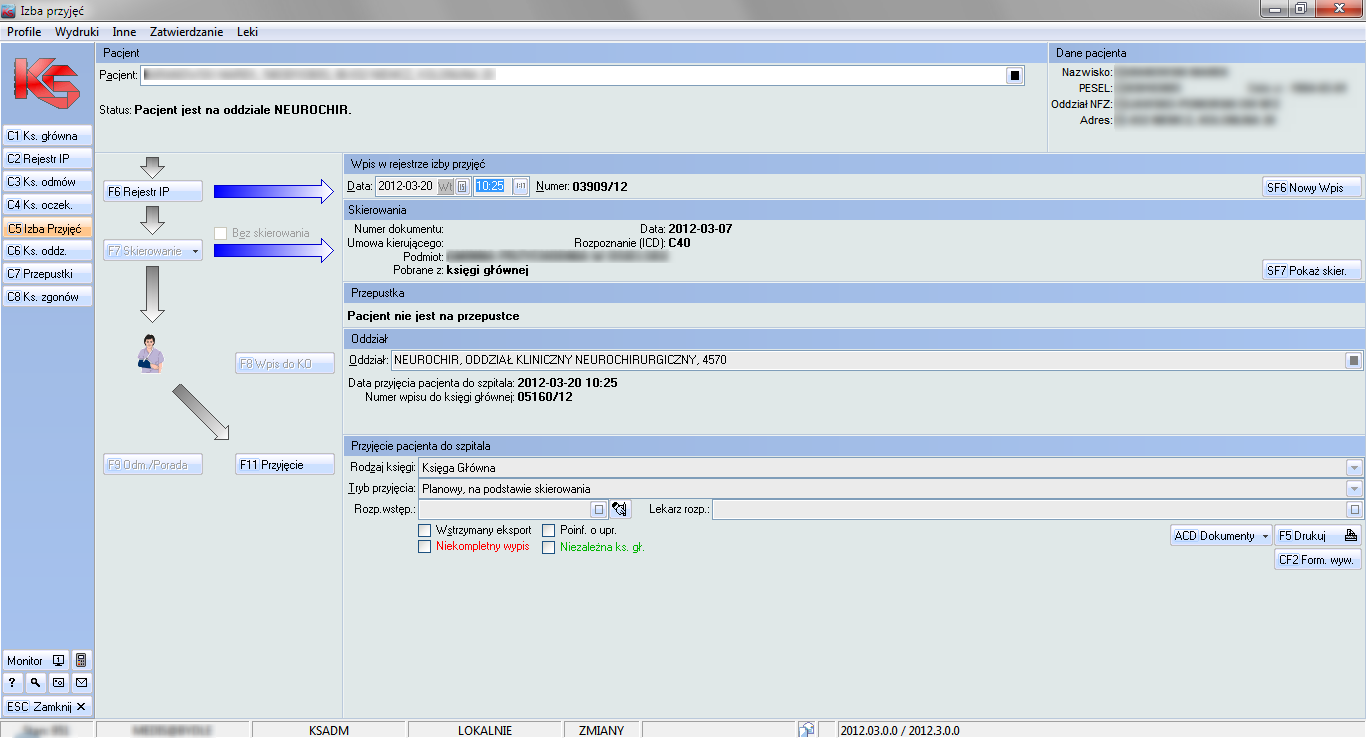Open the magnifier search icon in sidebar

[35, 683]
